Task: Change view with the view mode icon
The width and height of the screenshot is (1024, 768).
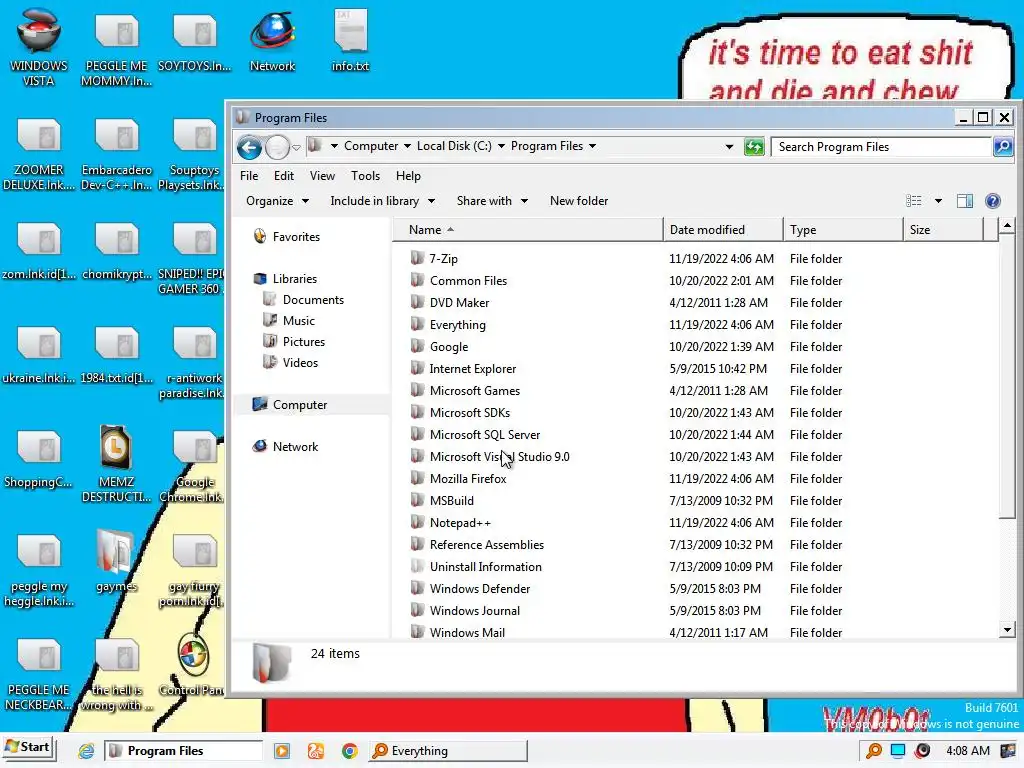Action: coord(914,200)
